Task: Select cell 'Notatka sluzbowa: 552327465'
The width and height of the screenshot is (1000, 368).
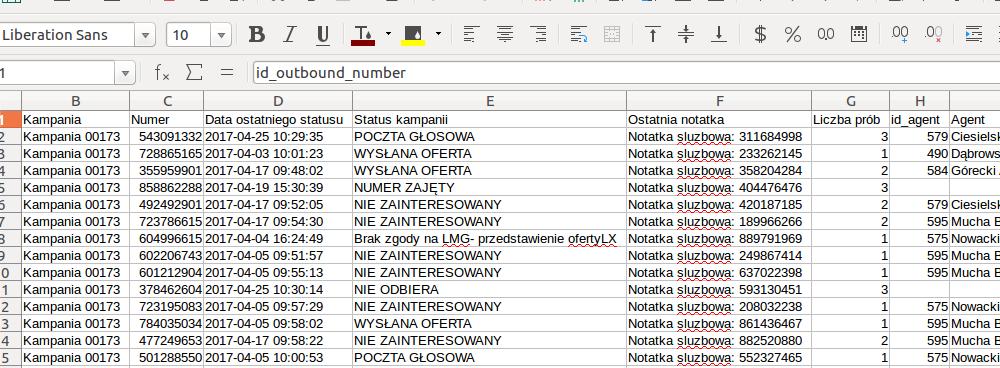Action: pyautogui.click(x=719, y=357)
